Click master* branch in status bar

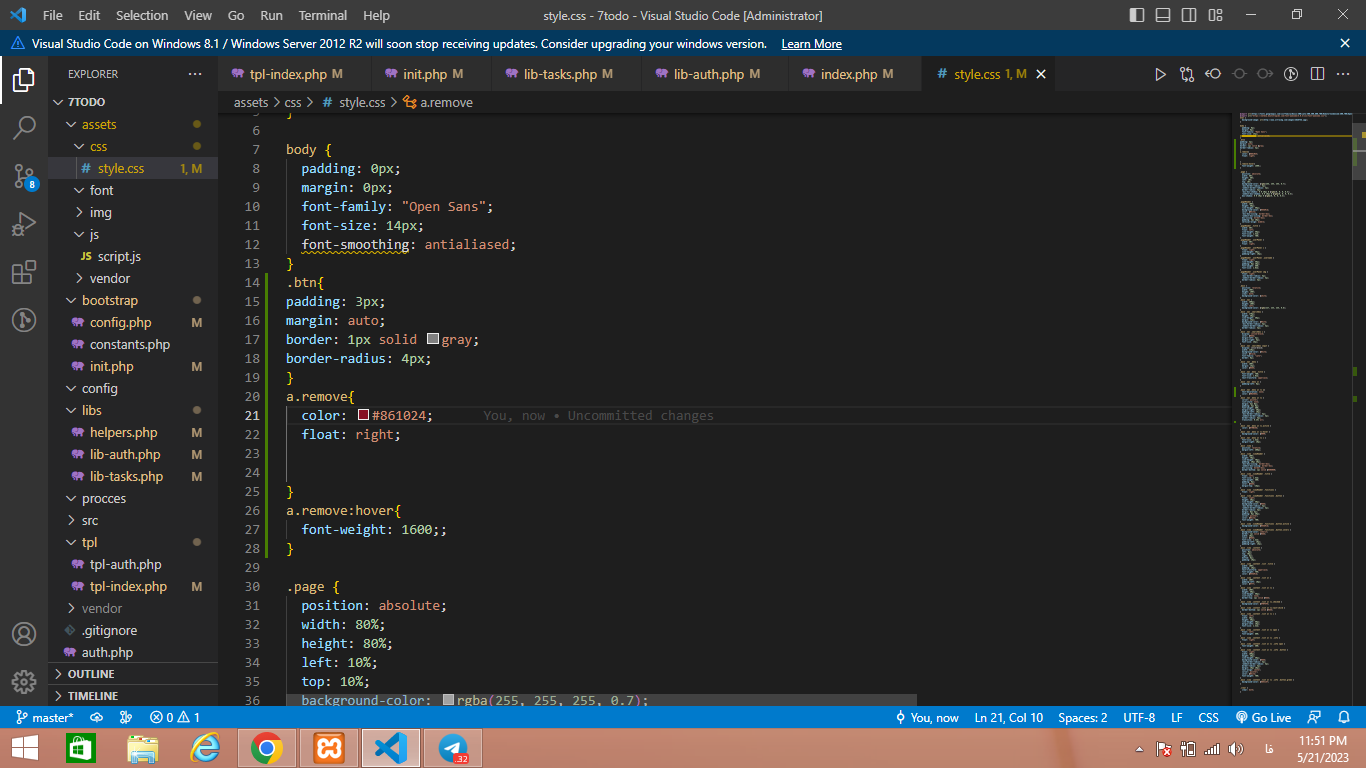(45, 718)
